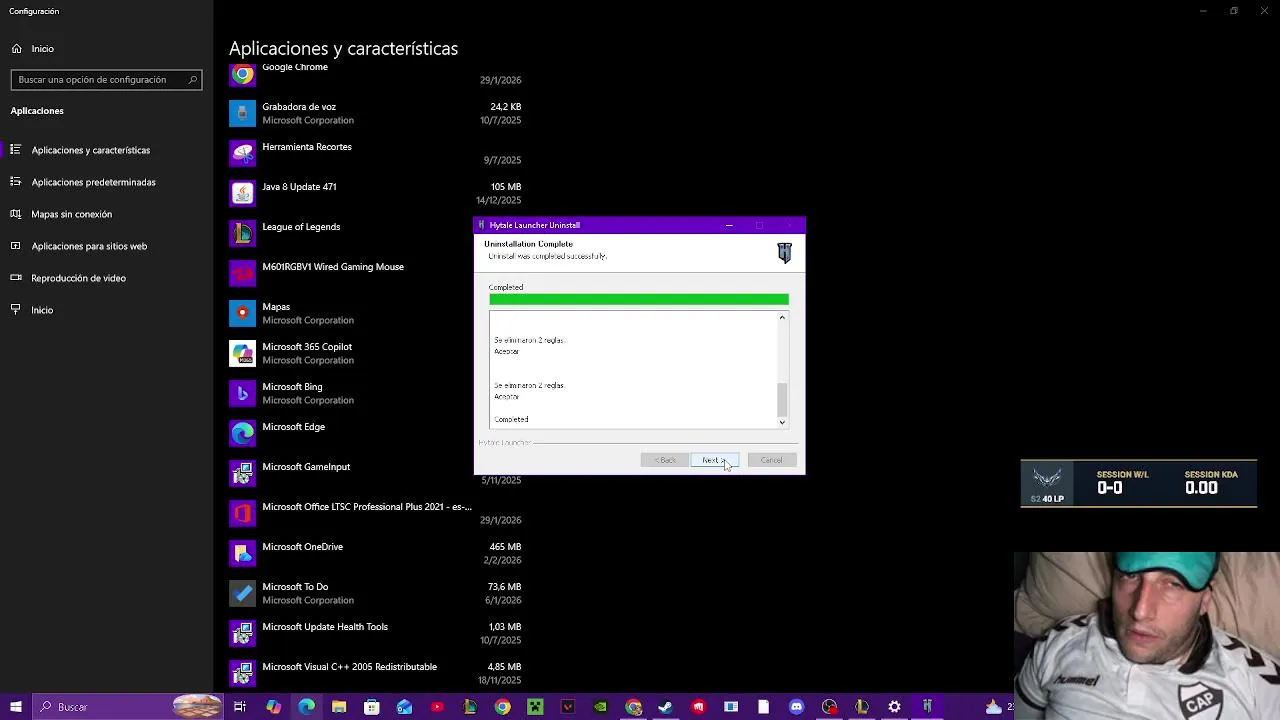Open Task View on the taskbar
The image size is (1280, 720).
pos(240,707)
